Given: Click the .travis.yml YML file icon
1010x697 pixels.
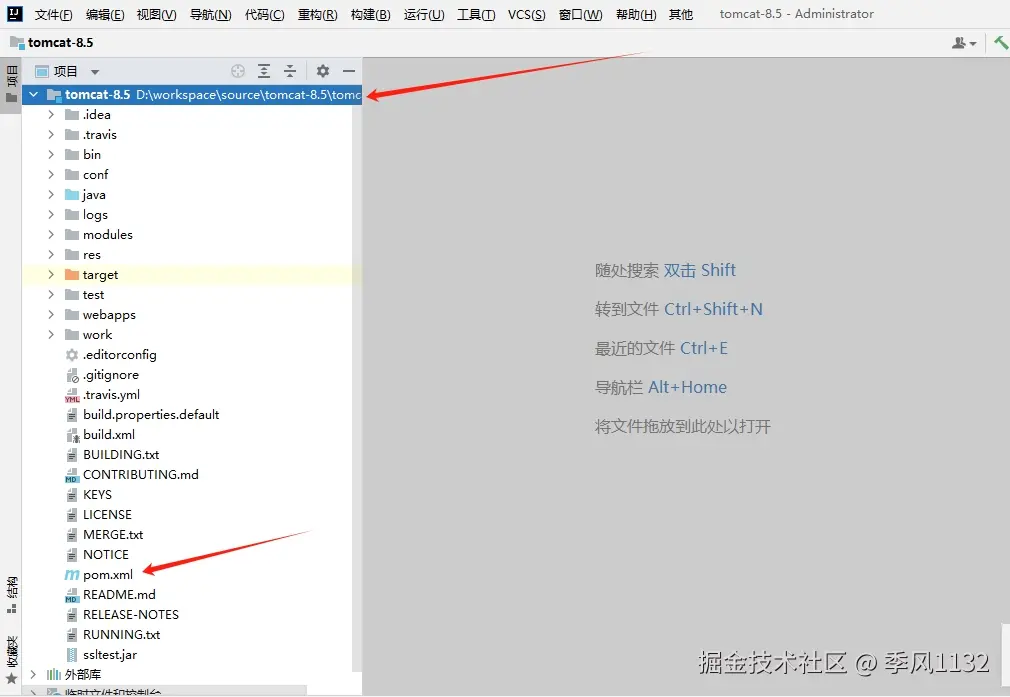Looking at the screenshot, I should pyautogui.click(x=71, y=395).
